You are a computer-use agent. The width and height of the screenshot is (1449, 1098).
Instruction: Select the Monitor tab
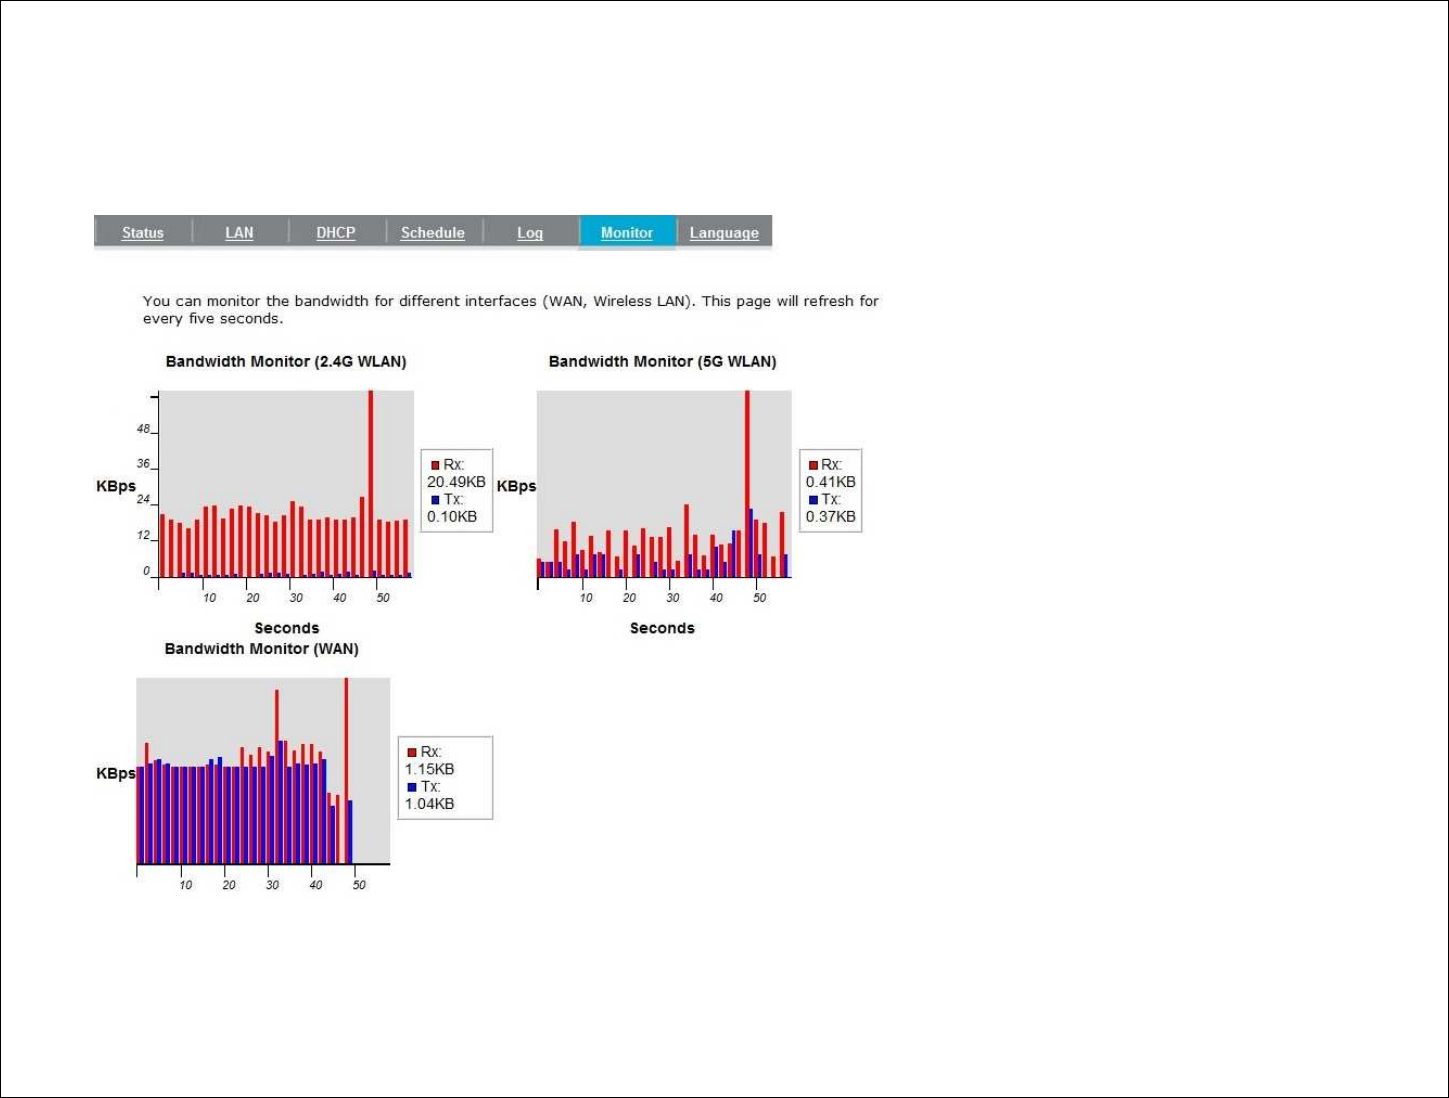point(627,233)
